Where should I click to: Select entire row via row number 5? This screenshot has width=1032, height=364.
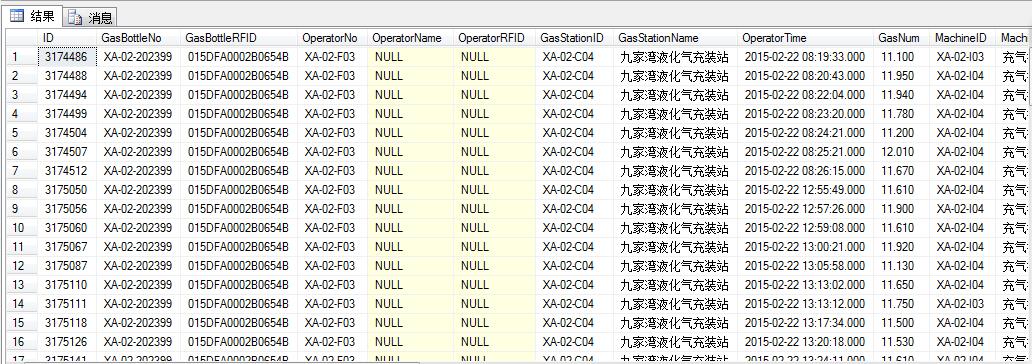[x=22, y=133]
